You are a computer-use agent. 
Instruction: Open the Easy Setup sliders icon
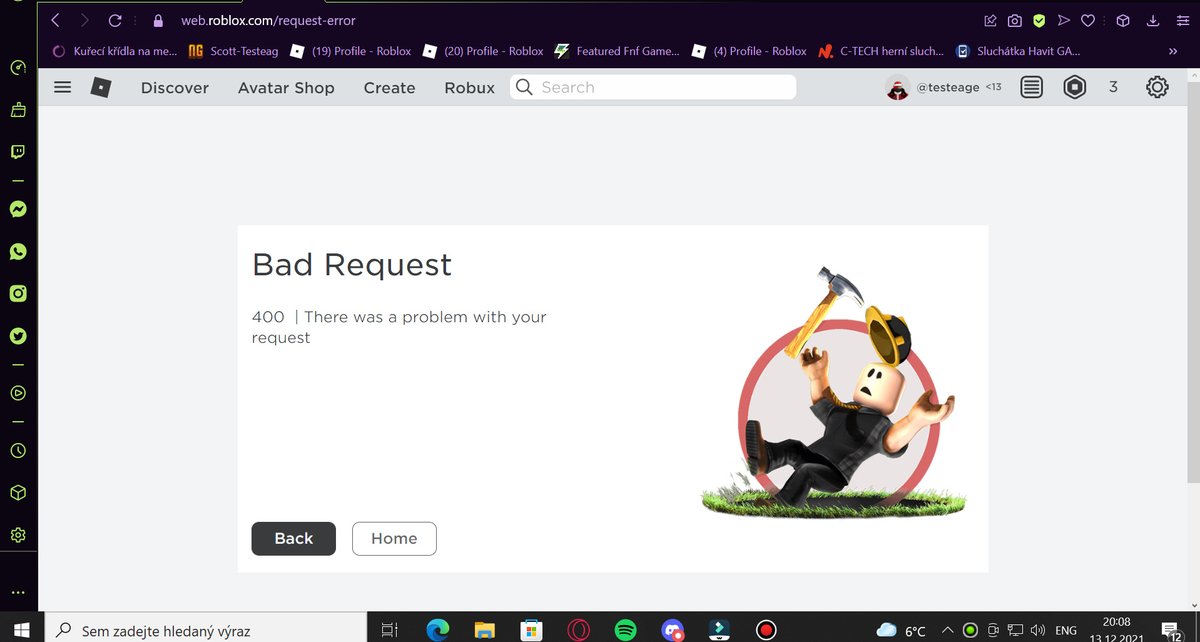click(1183, 20)
